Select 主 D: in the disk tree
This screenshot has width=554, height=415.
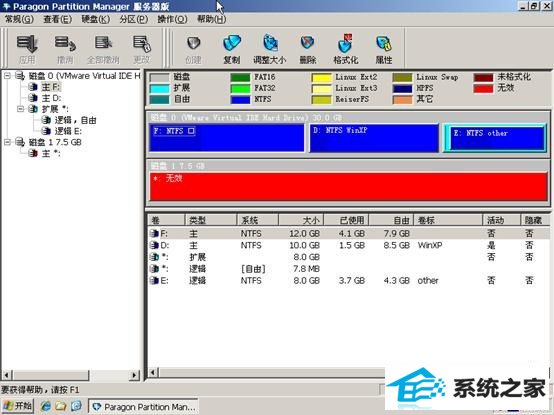click(x=51, y=98)
